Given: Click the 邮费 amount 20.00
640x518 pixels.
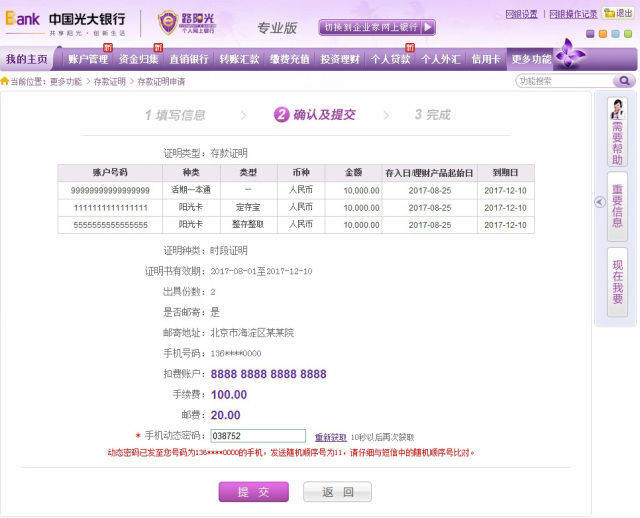Looking at the screenshot, I should click(x=226, y=415).
